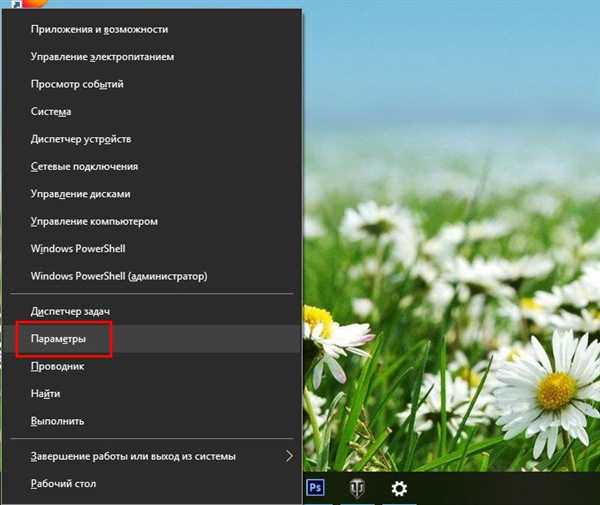This screenshot has height=505, width=600.
Task: Expand shutdown submenu chevron arrow
Action: click(x=290, y=456)
